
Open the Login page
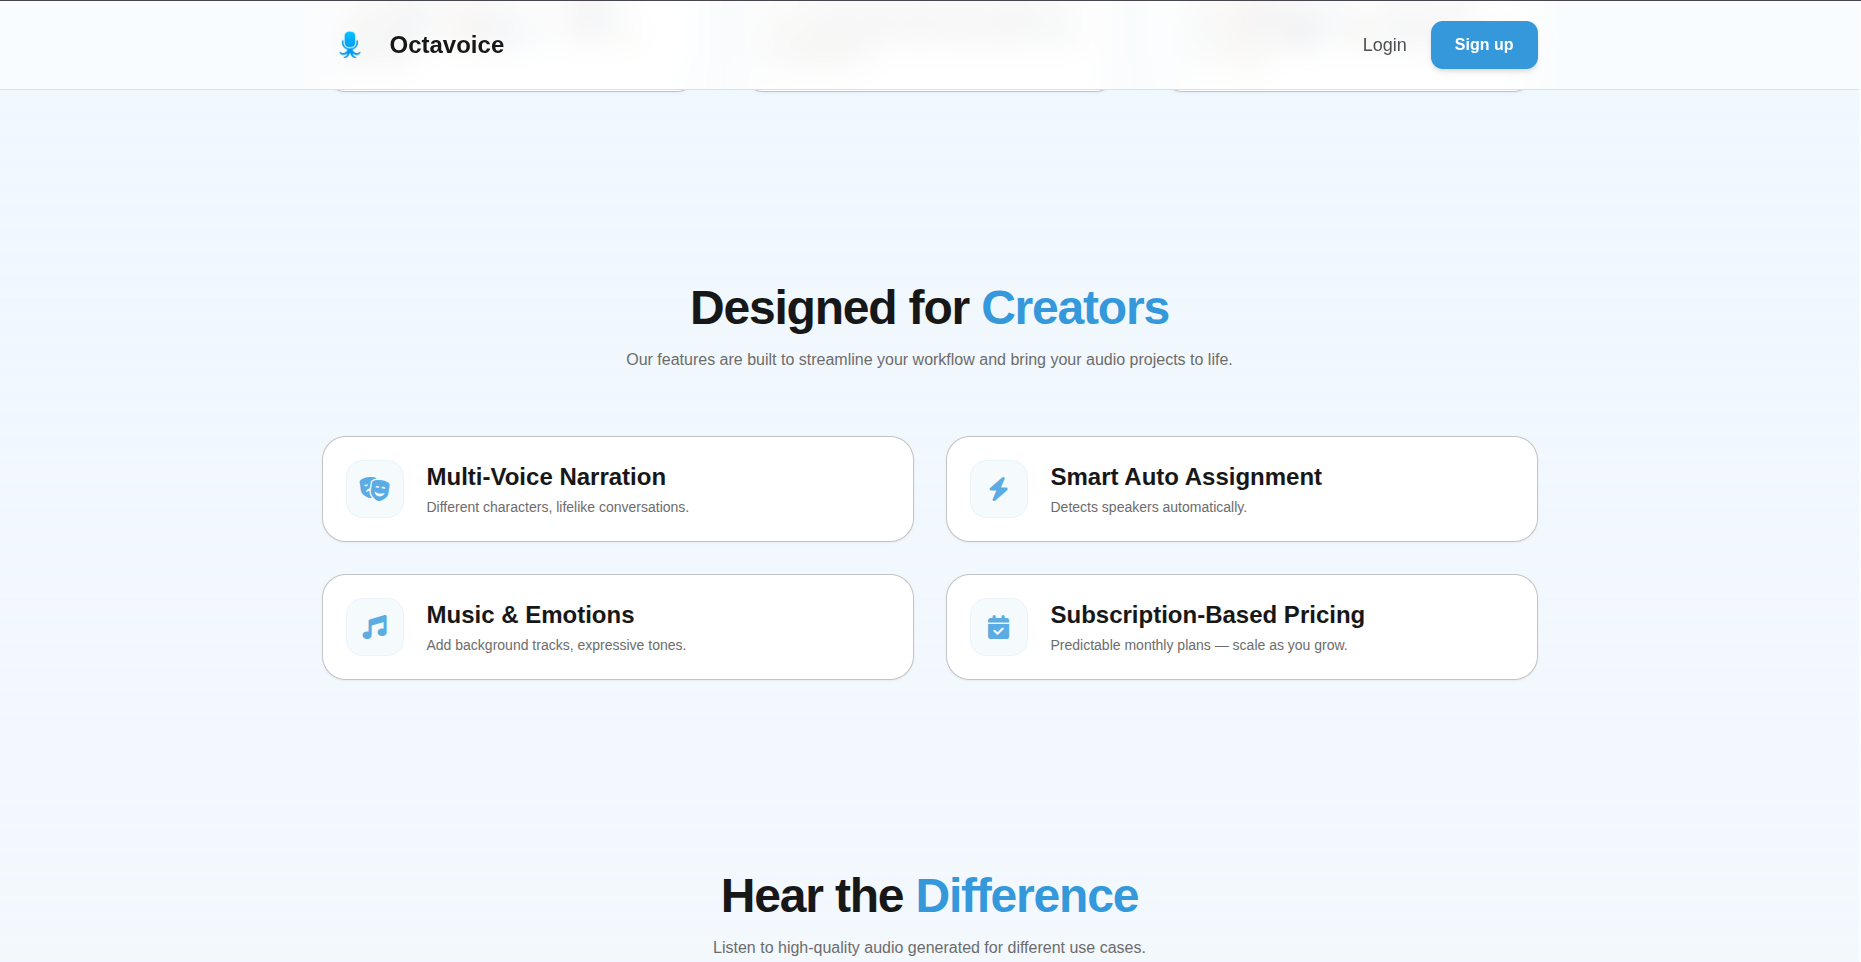click(x=1384, y=45)
